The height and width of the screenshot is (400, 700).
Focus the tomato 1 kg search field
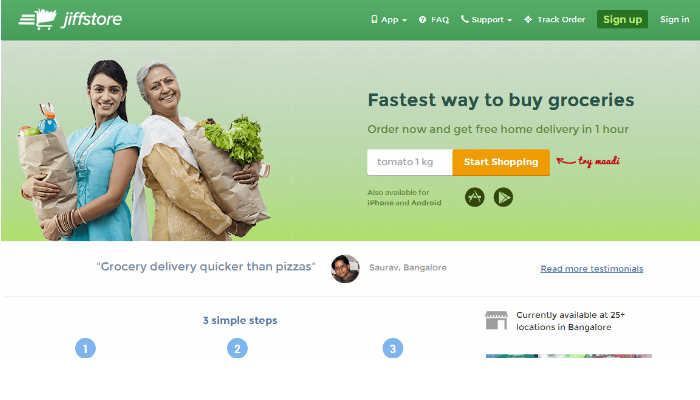click(x=410, y=162)
